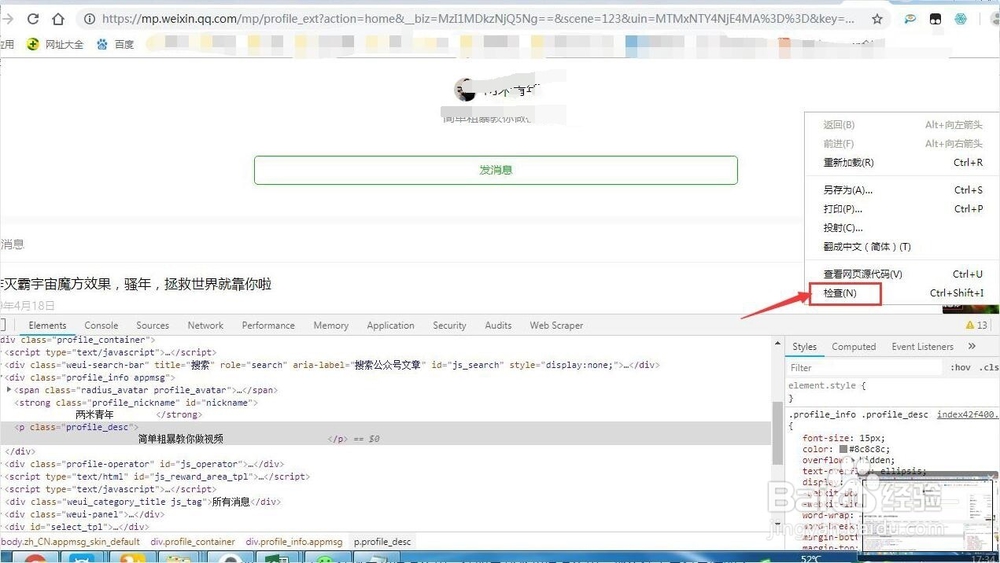Toggle the :hov element state button
Image resolution: width=1000 pixels, height=563 pixels.
960,368
